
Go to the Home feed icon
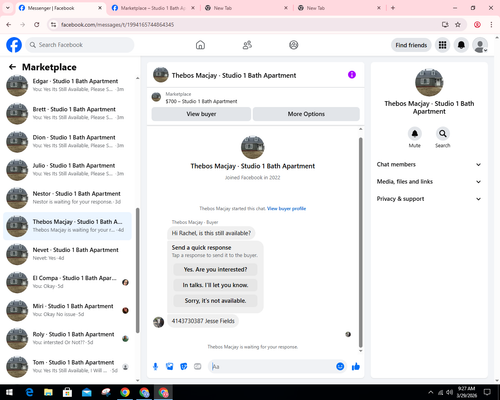(200, 45)
